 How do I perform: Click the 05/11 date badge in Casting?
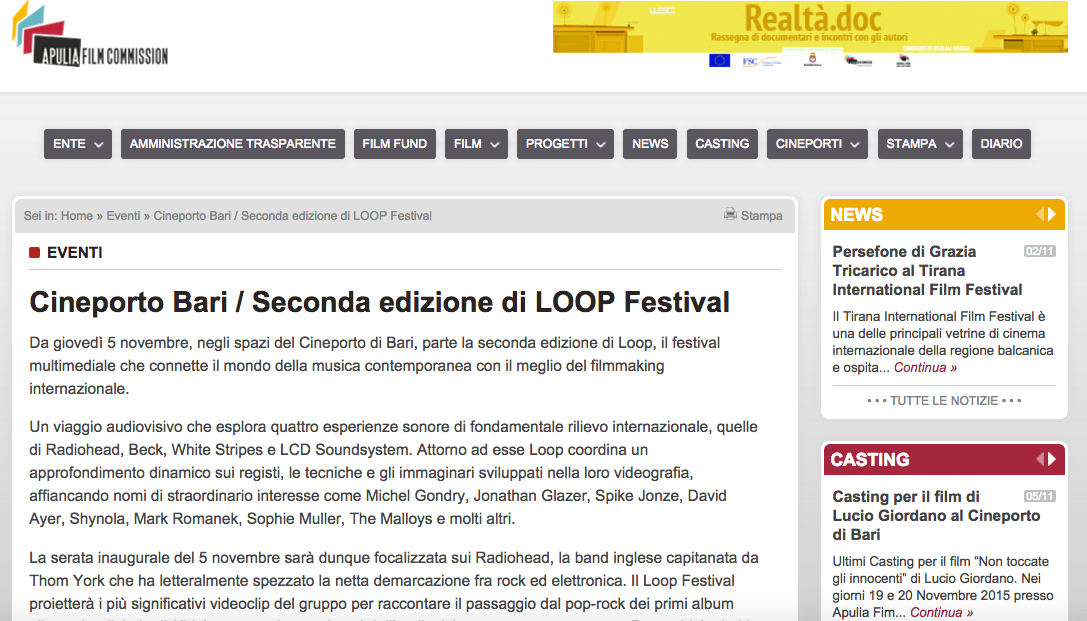pyautogui.click(x=1040, y=496)
